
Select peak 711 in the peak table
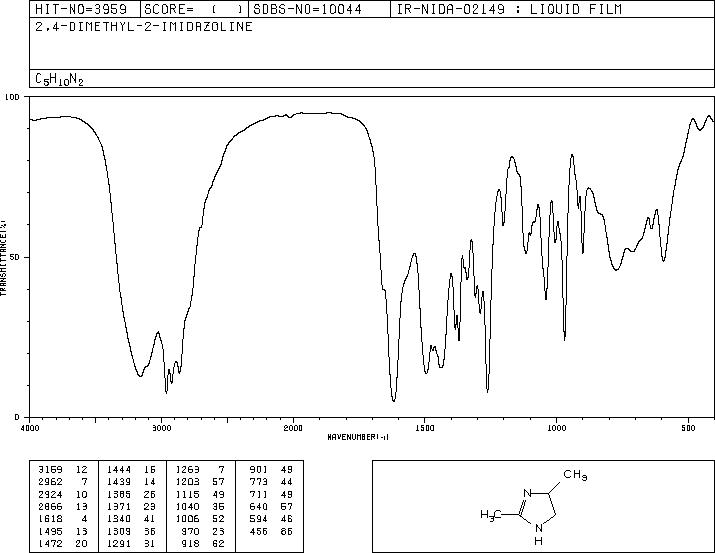(x=259, y=494)
